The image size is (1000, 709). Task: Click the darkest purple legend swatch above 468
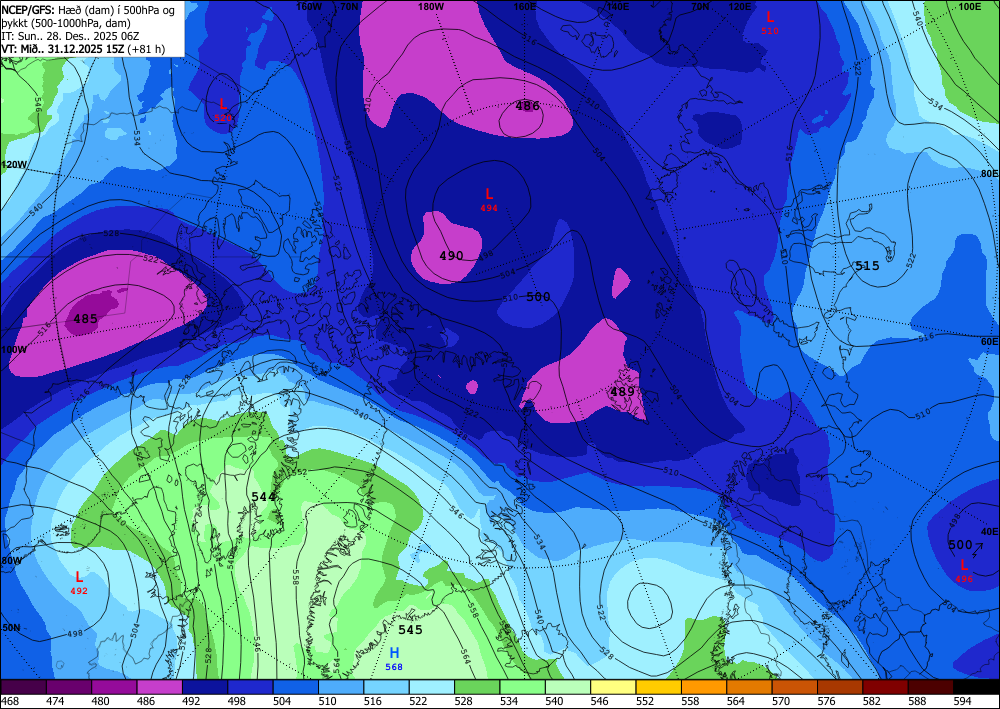coord(23,687)
